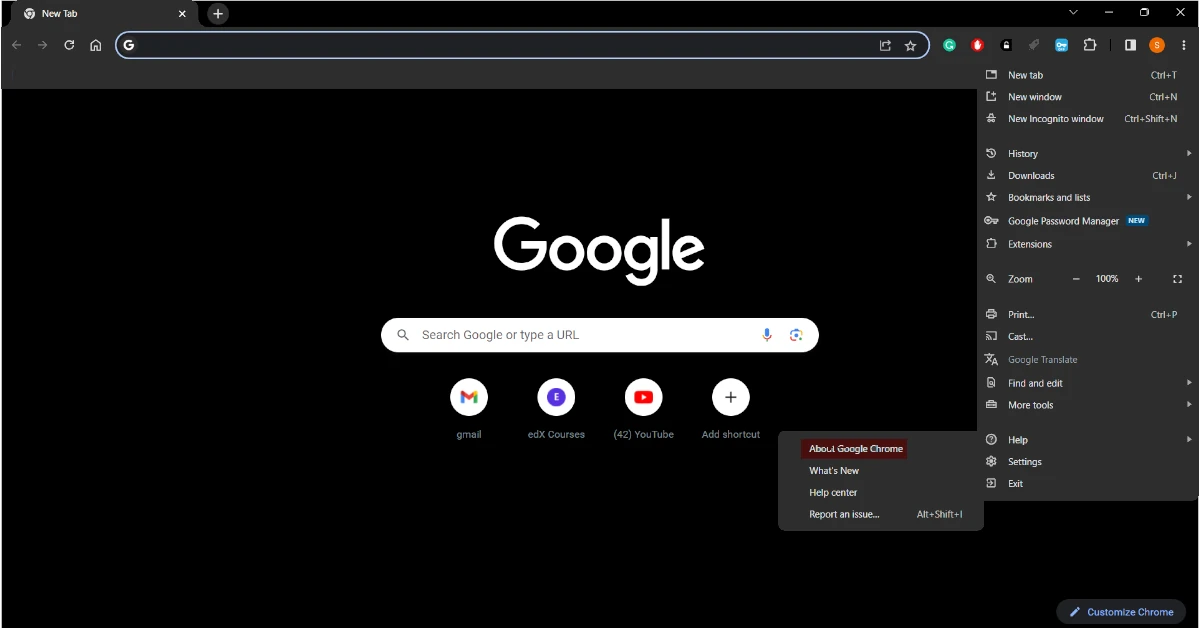Image resolution: width=1200 pixels, height=628 pixels.
Task: Select New tab menu item
Action: 1088,75
